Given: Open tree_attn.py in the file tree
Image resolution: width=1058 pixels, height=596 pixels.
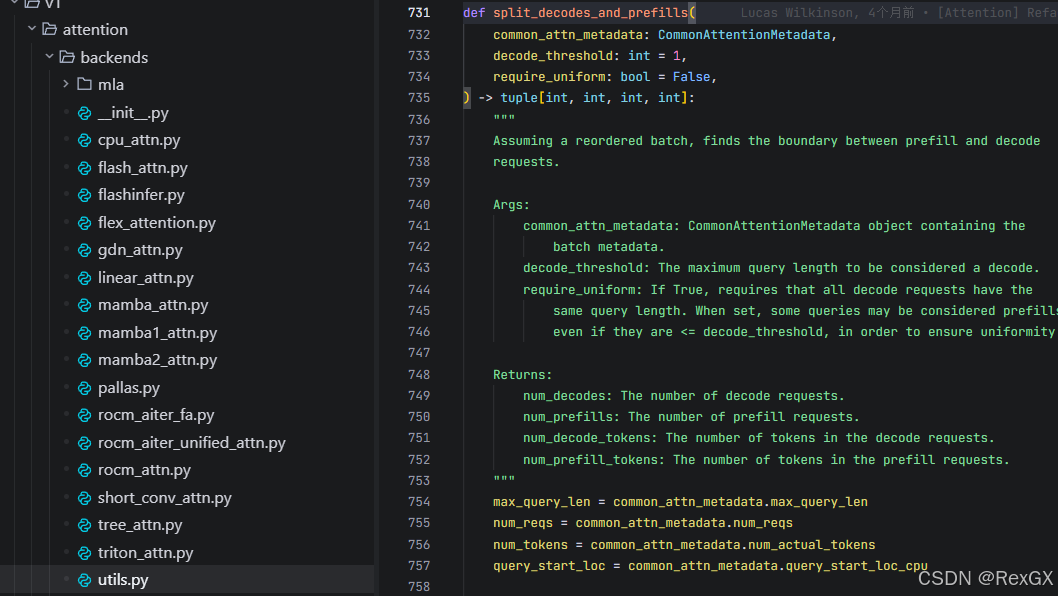Looking at the screenshot, I should coord(140,525).
